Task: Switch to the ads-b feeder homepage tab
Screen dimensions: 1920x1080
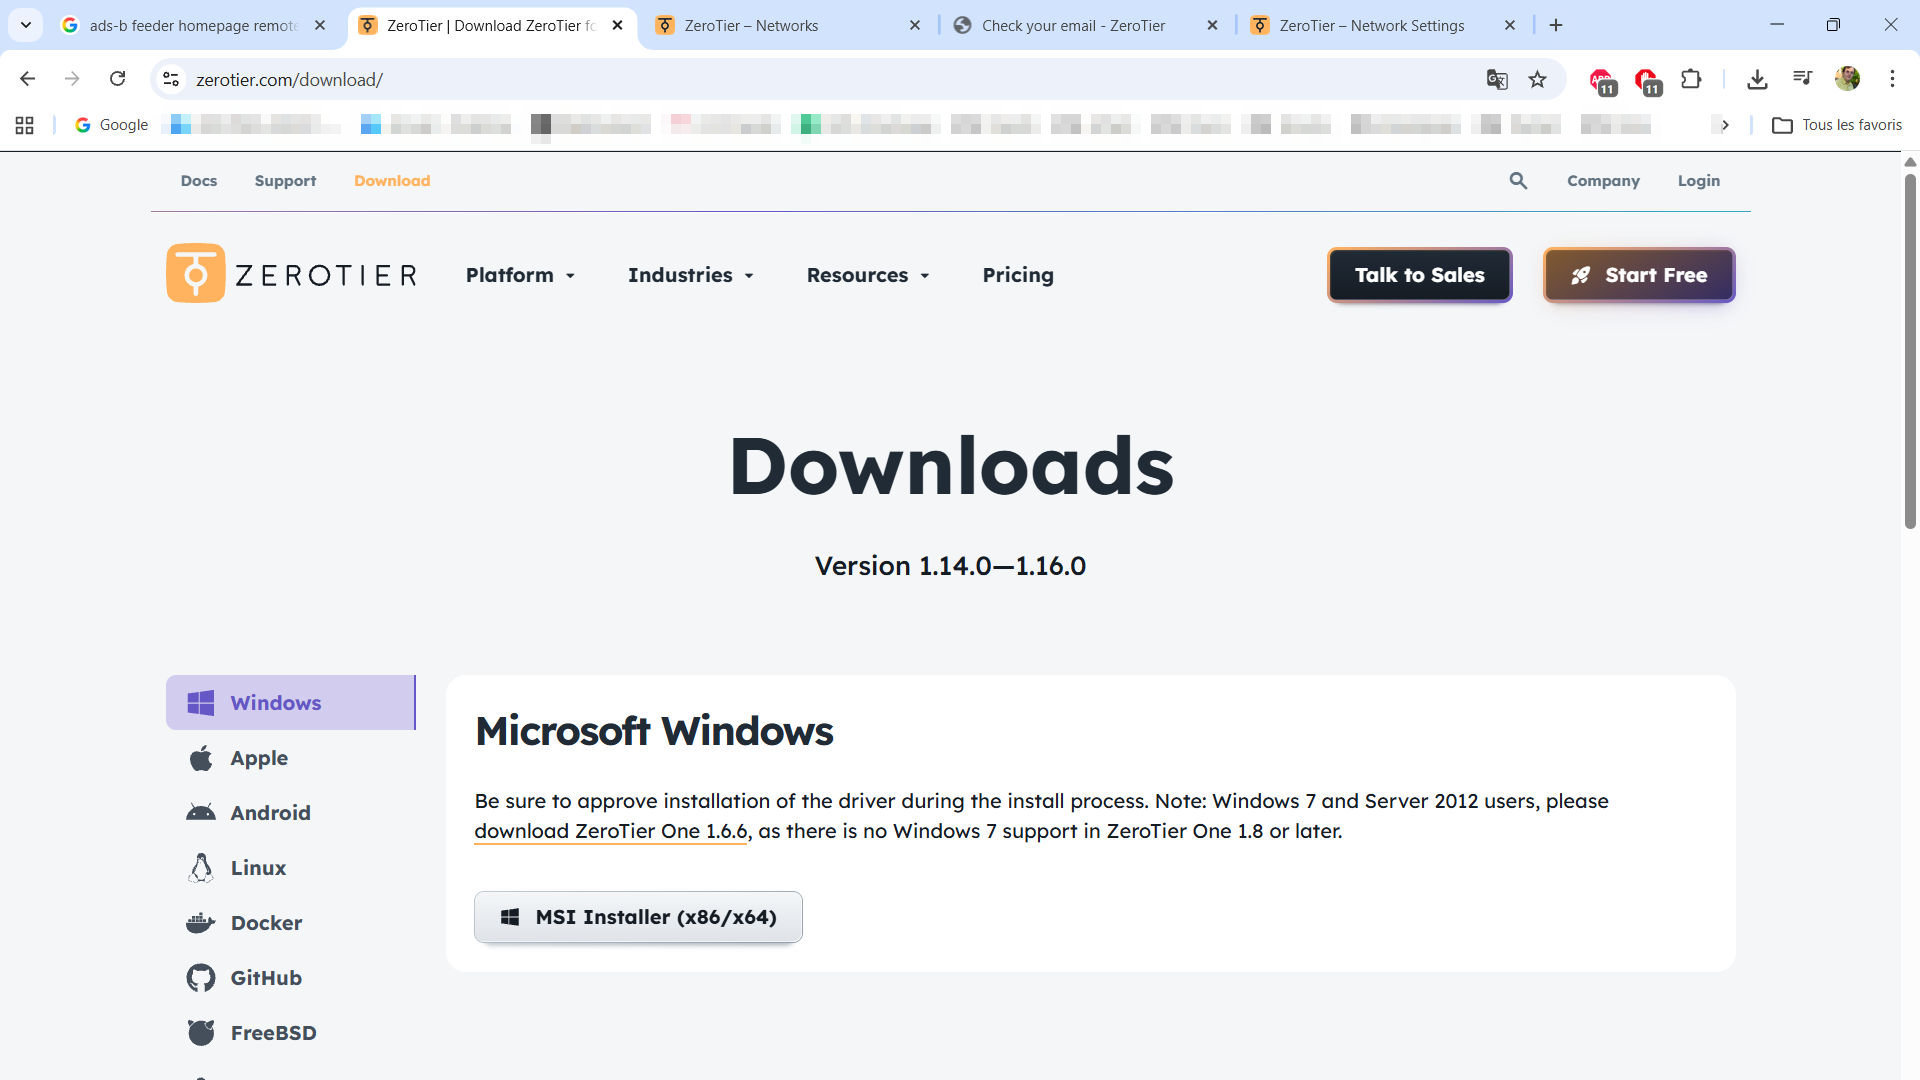Action: [193, 25]
